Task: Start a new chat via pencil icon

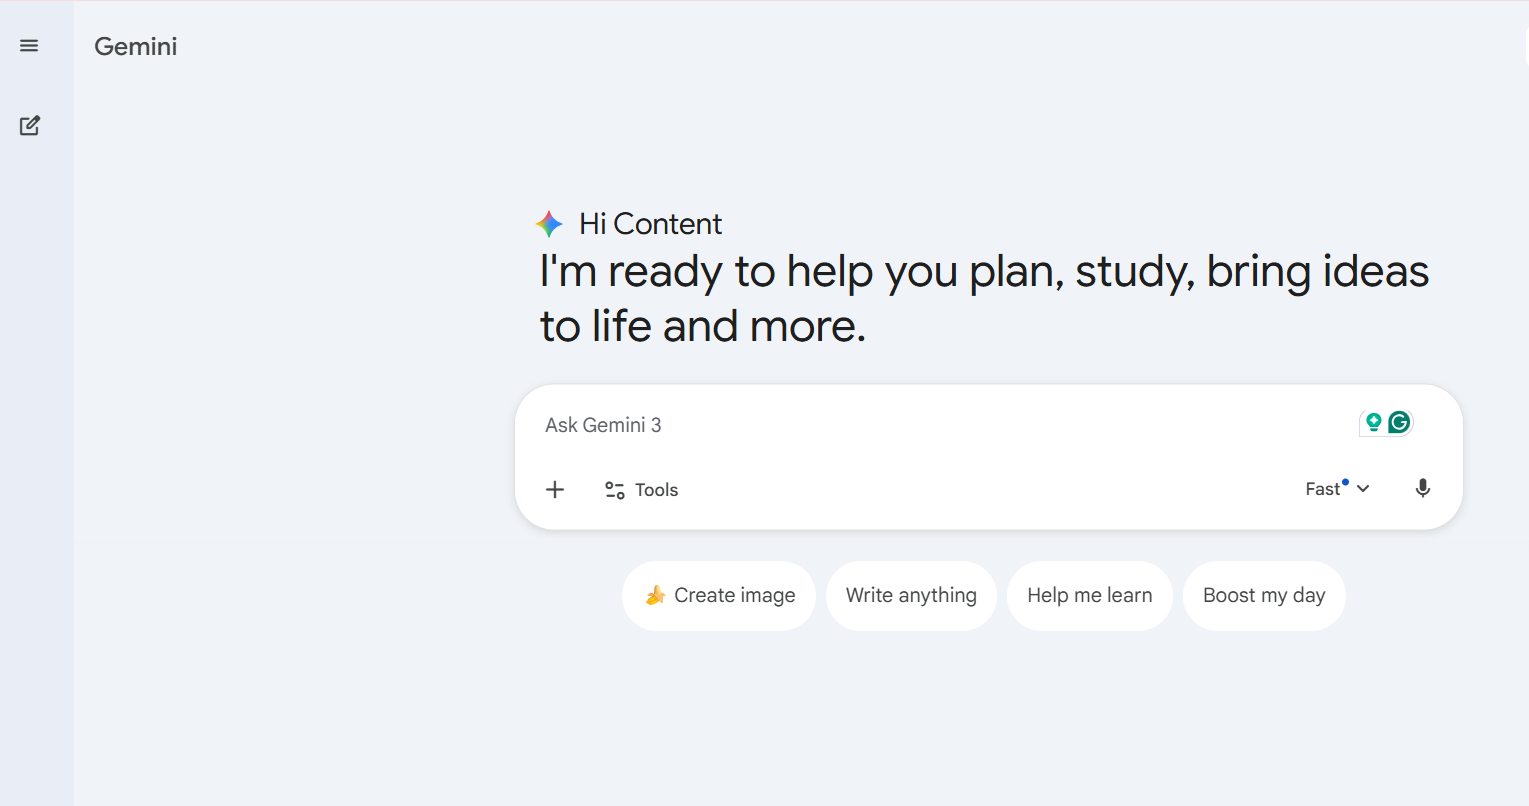Action: [30, 126]
